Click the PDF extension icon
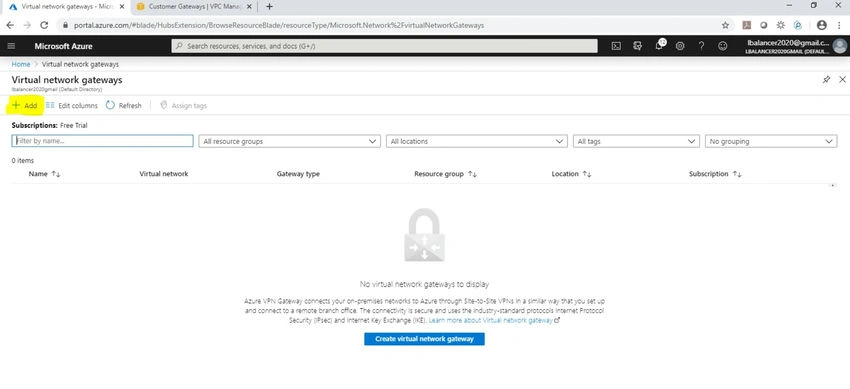The height and width of the screenshot is (389, 850). 746,25
